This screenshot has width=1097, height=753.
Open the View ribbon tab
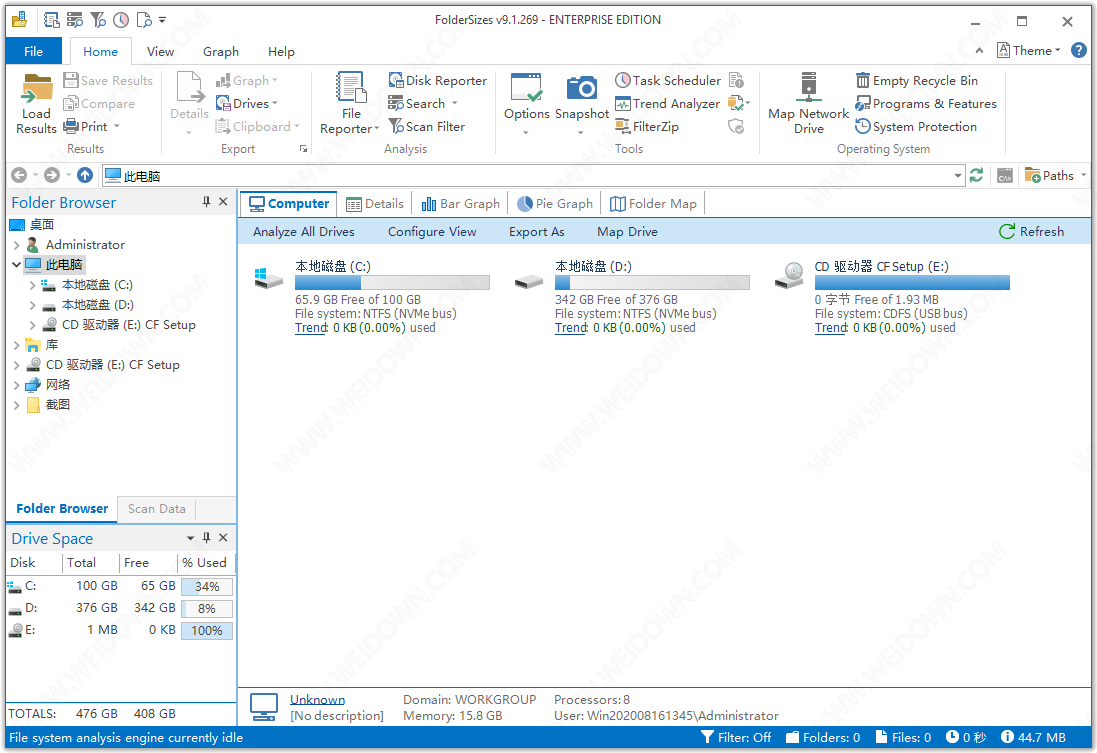point(160,51)
